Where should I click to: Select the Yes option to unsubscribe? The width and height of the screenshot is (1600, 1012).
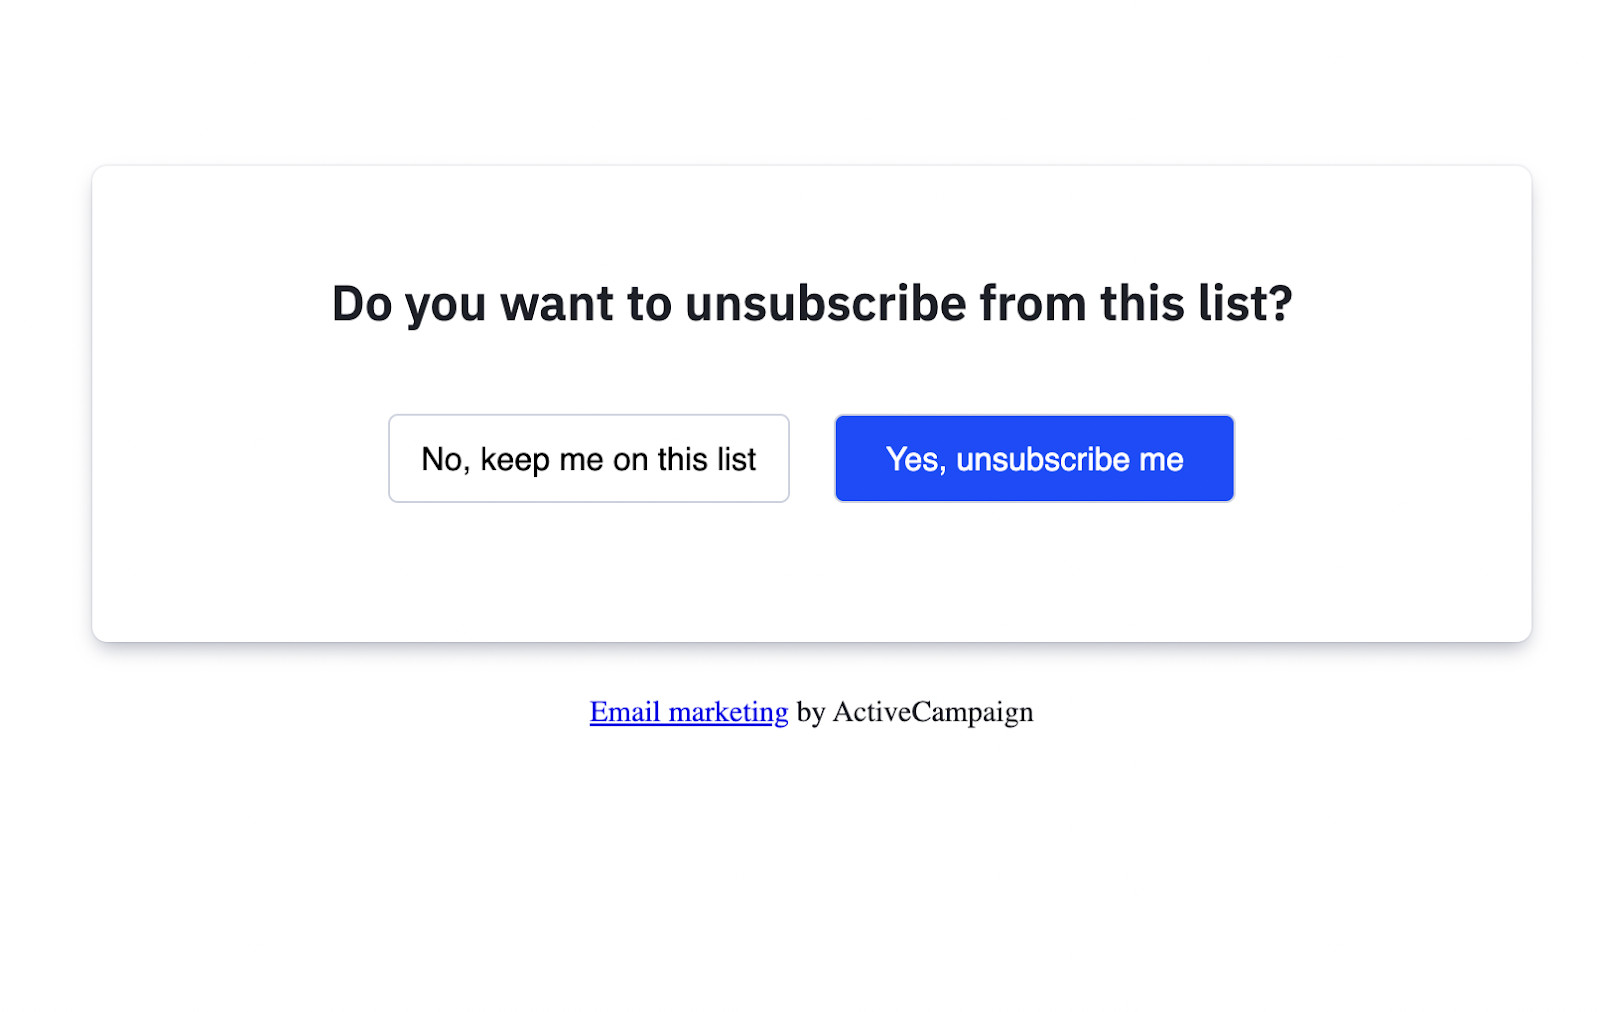[1034, 459]
